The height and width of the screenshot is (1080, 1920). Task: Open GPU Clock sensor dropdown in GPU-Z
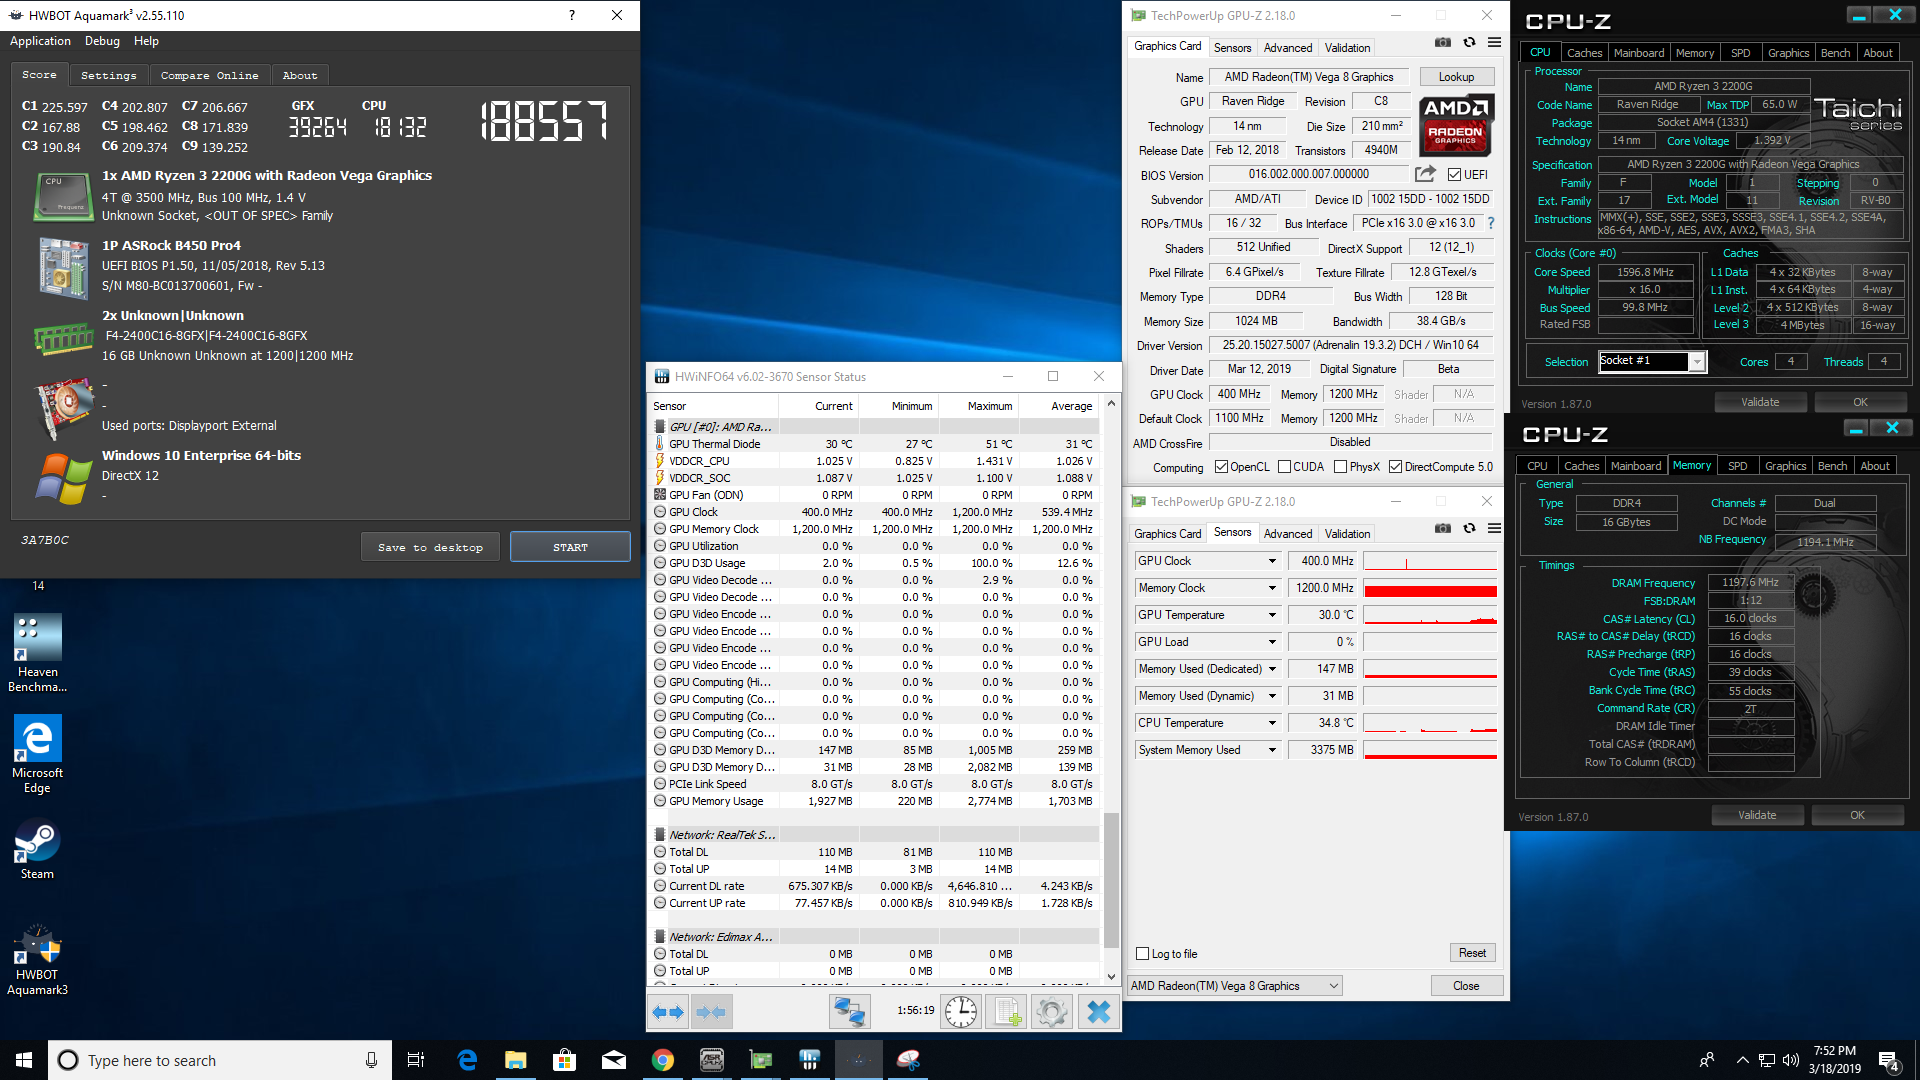click(1272, 561)
